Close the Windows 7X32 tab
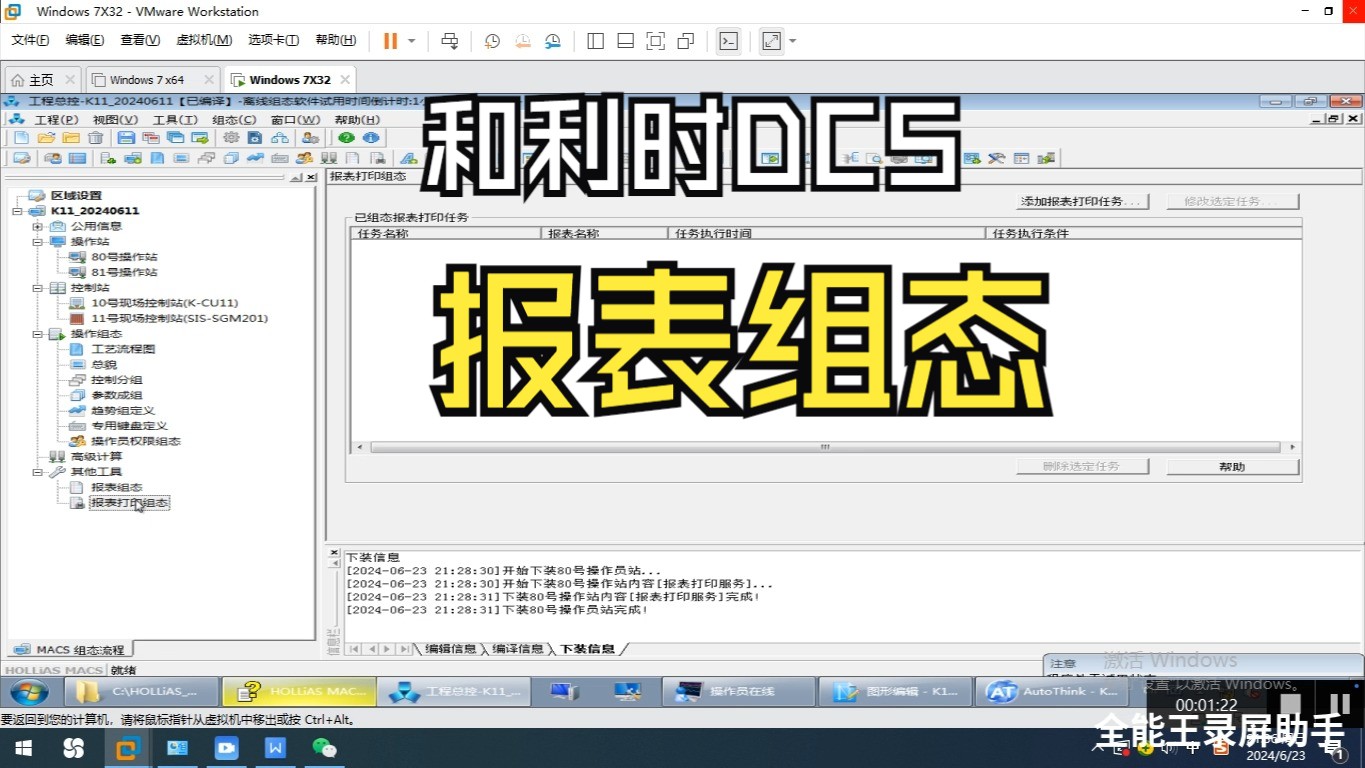This screenshot has height=768, width=1365. pos(344,80)
